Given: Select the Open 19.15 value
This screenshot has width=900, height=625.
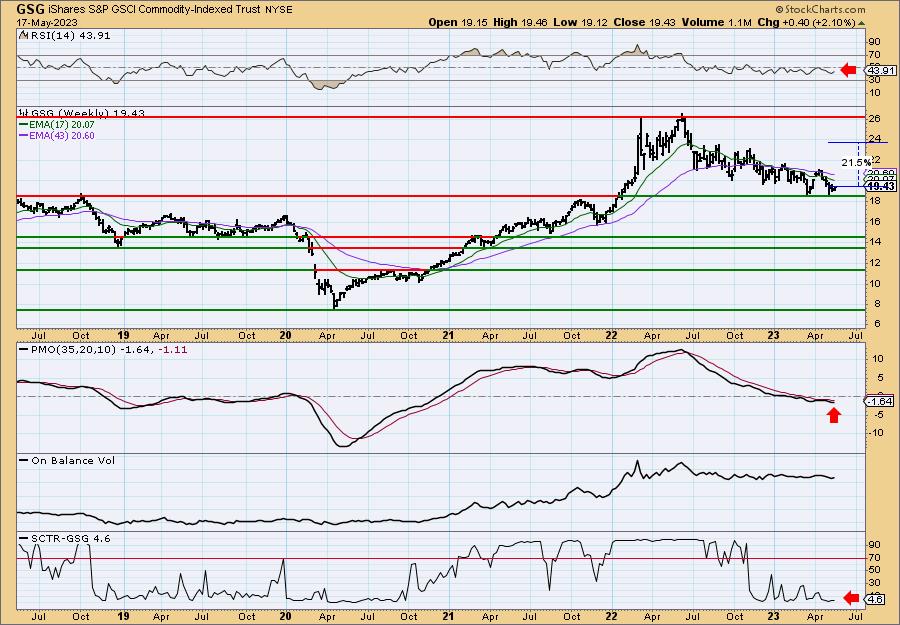Looking at the screenshot, I should coord(457,22).
